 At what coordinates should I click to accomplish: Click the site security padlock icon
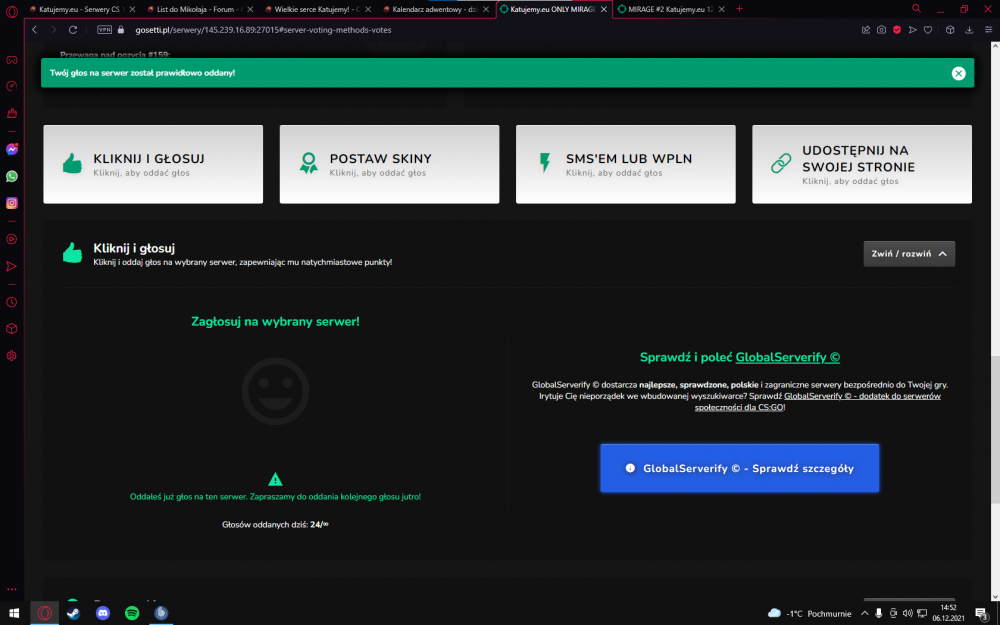tap(121, 30)
